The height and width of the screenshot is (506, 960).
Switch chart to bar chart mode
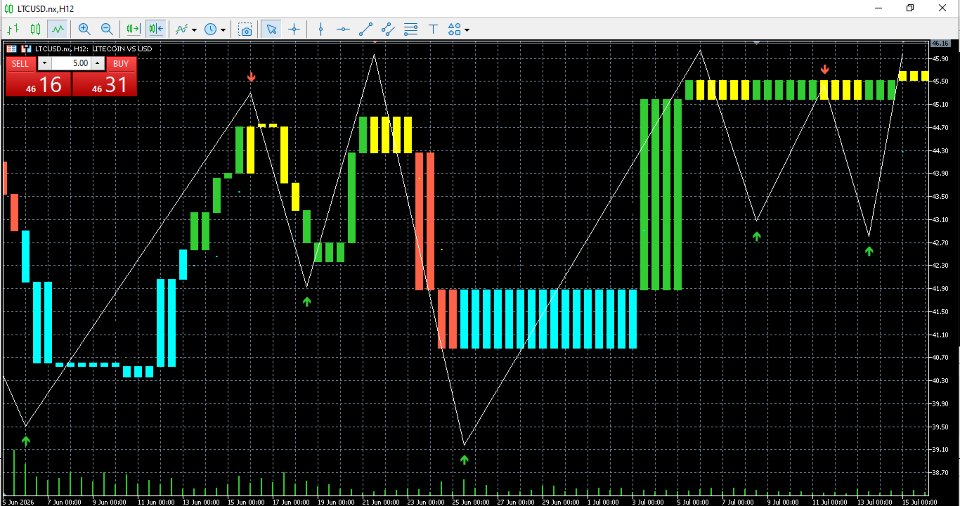tap(13, 29)
